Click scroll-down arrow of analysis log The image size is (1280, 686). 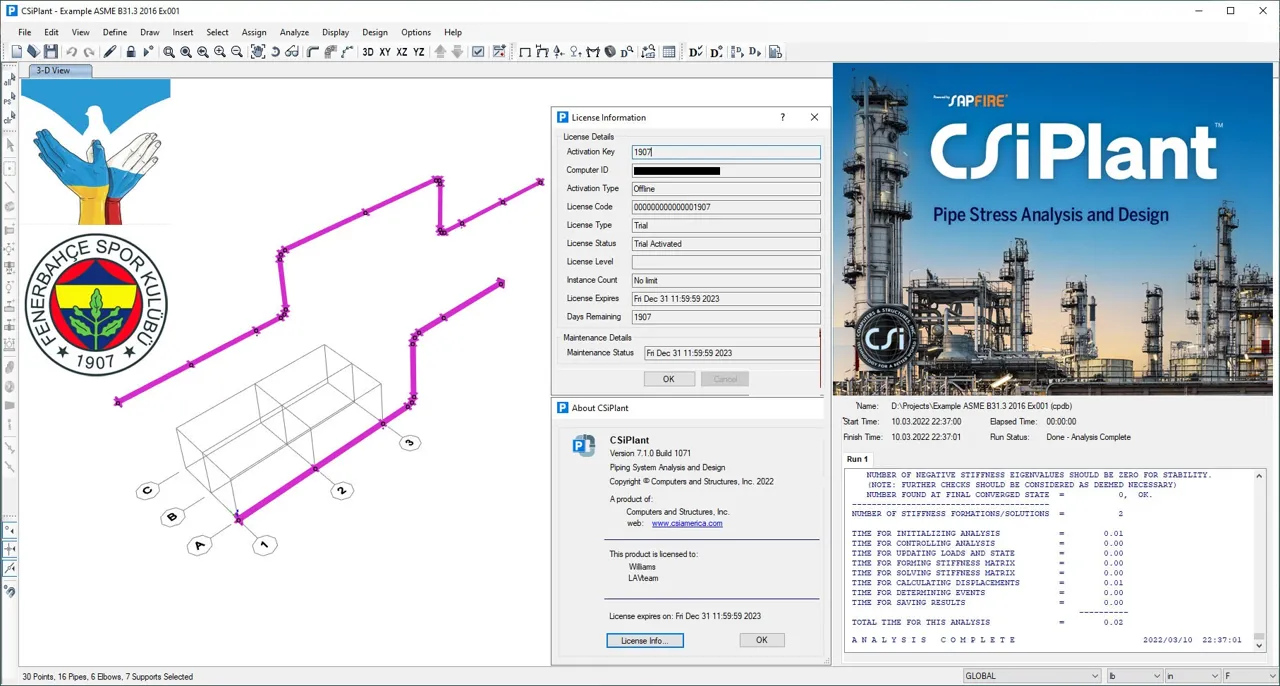1259,646
